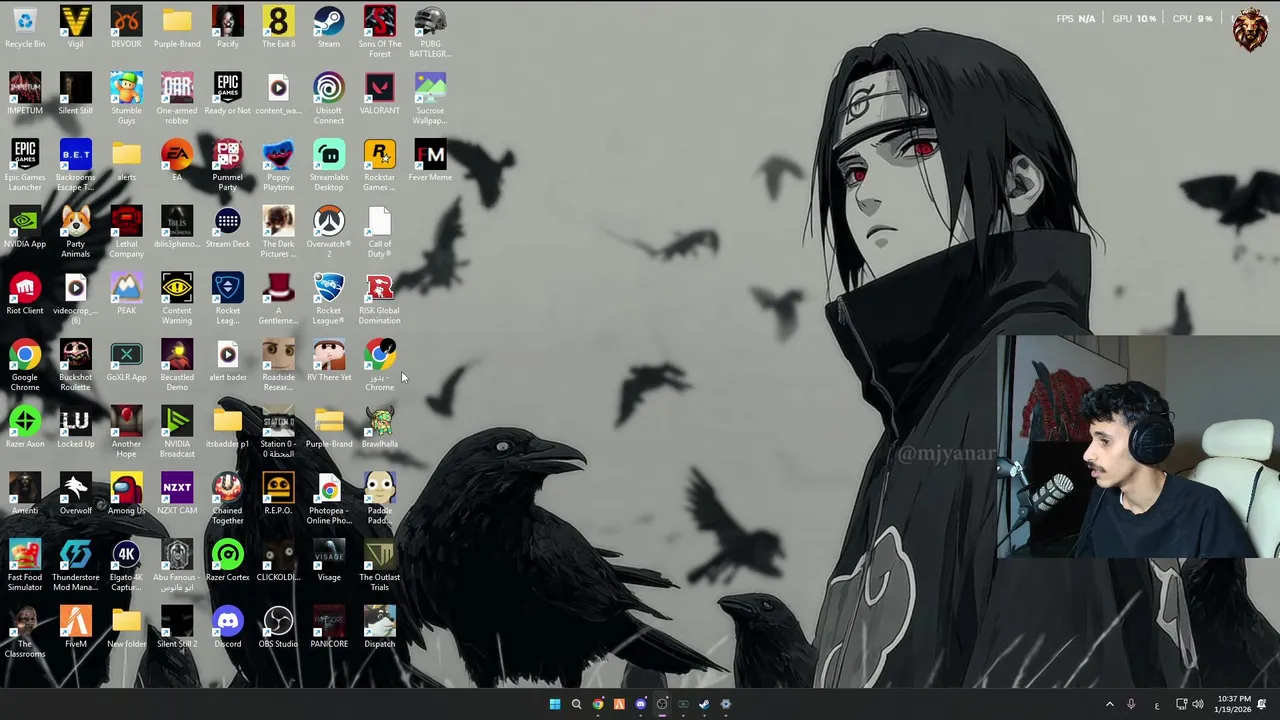Select the Brawlhalla desktop shortcut
The height and width of the screenshot is (720, 1280).
coord(379,428)
